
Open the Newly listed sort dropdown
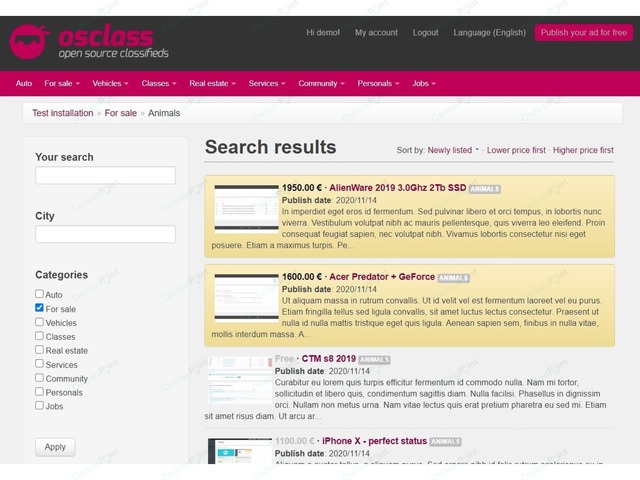453,150
